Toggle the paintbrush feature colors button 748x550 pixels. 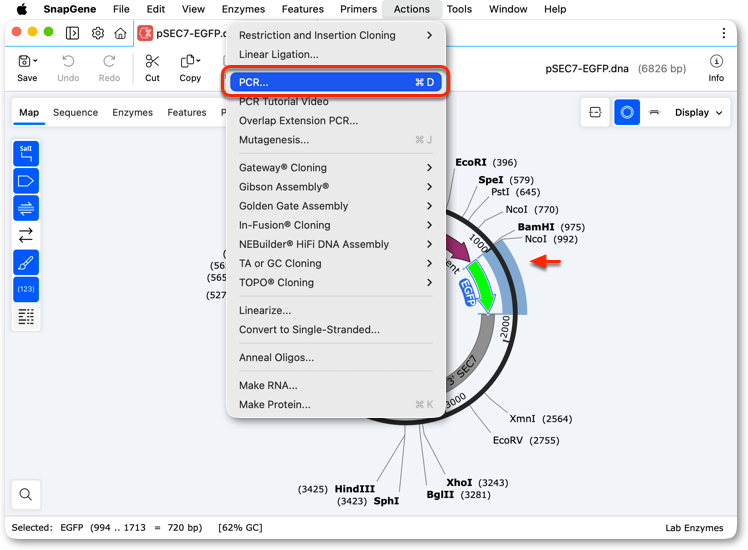point(26,262)
